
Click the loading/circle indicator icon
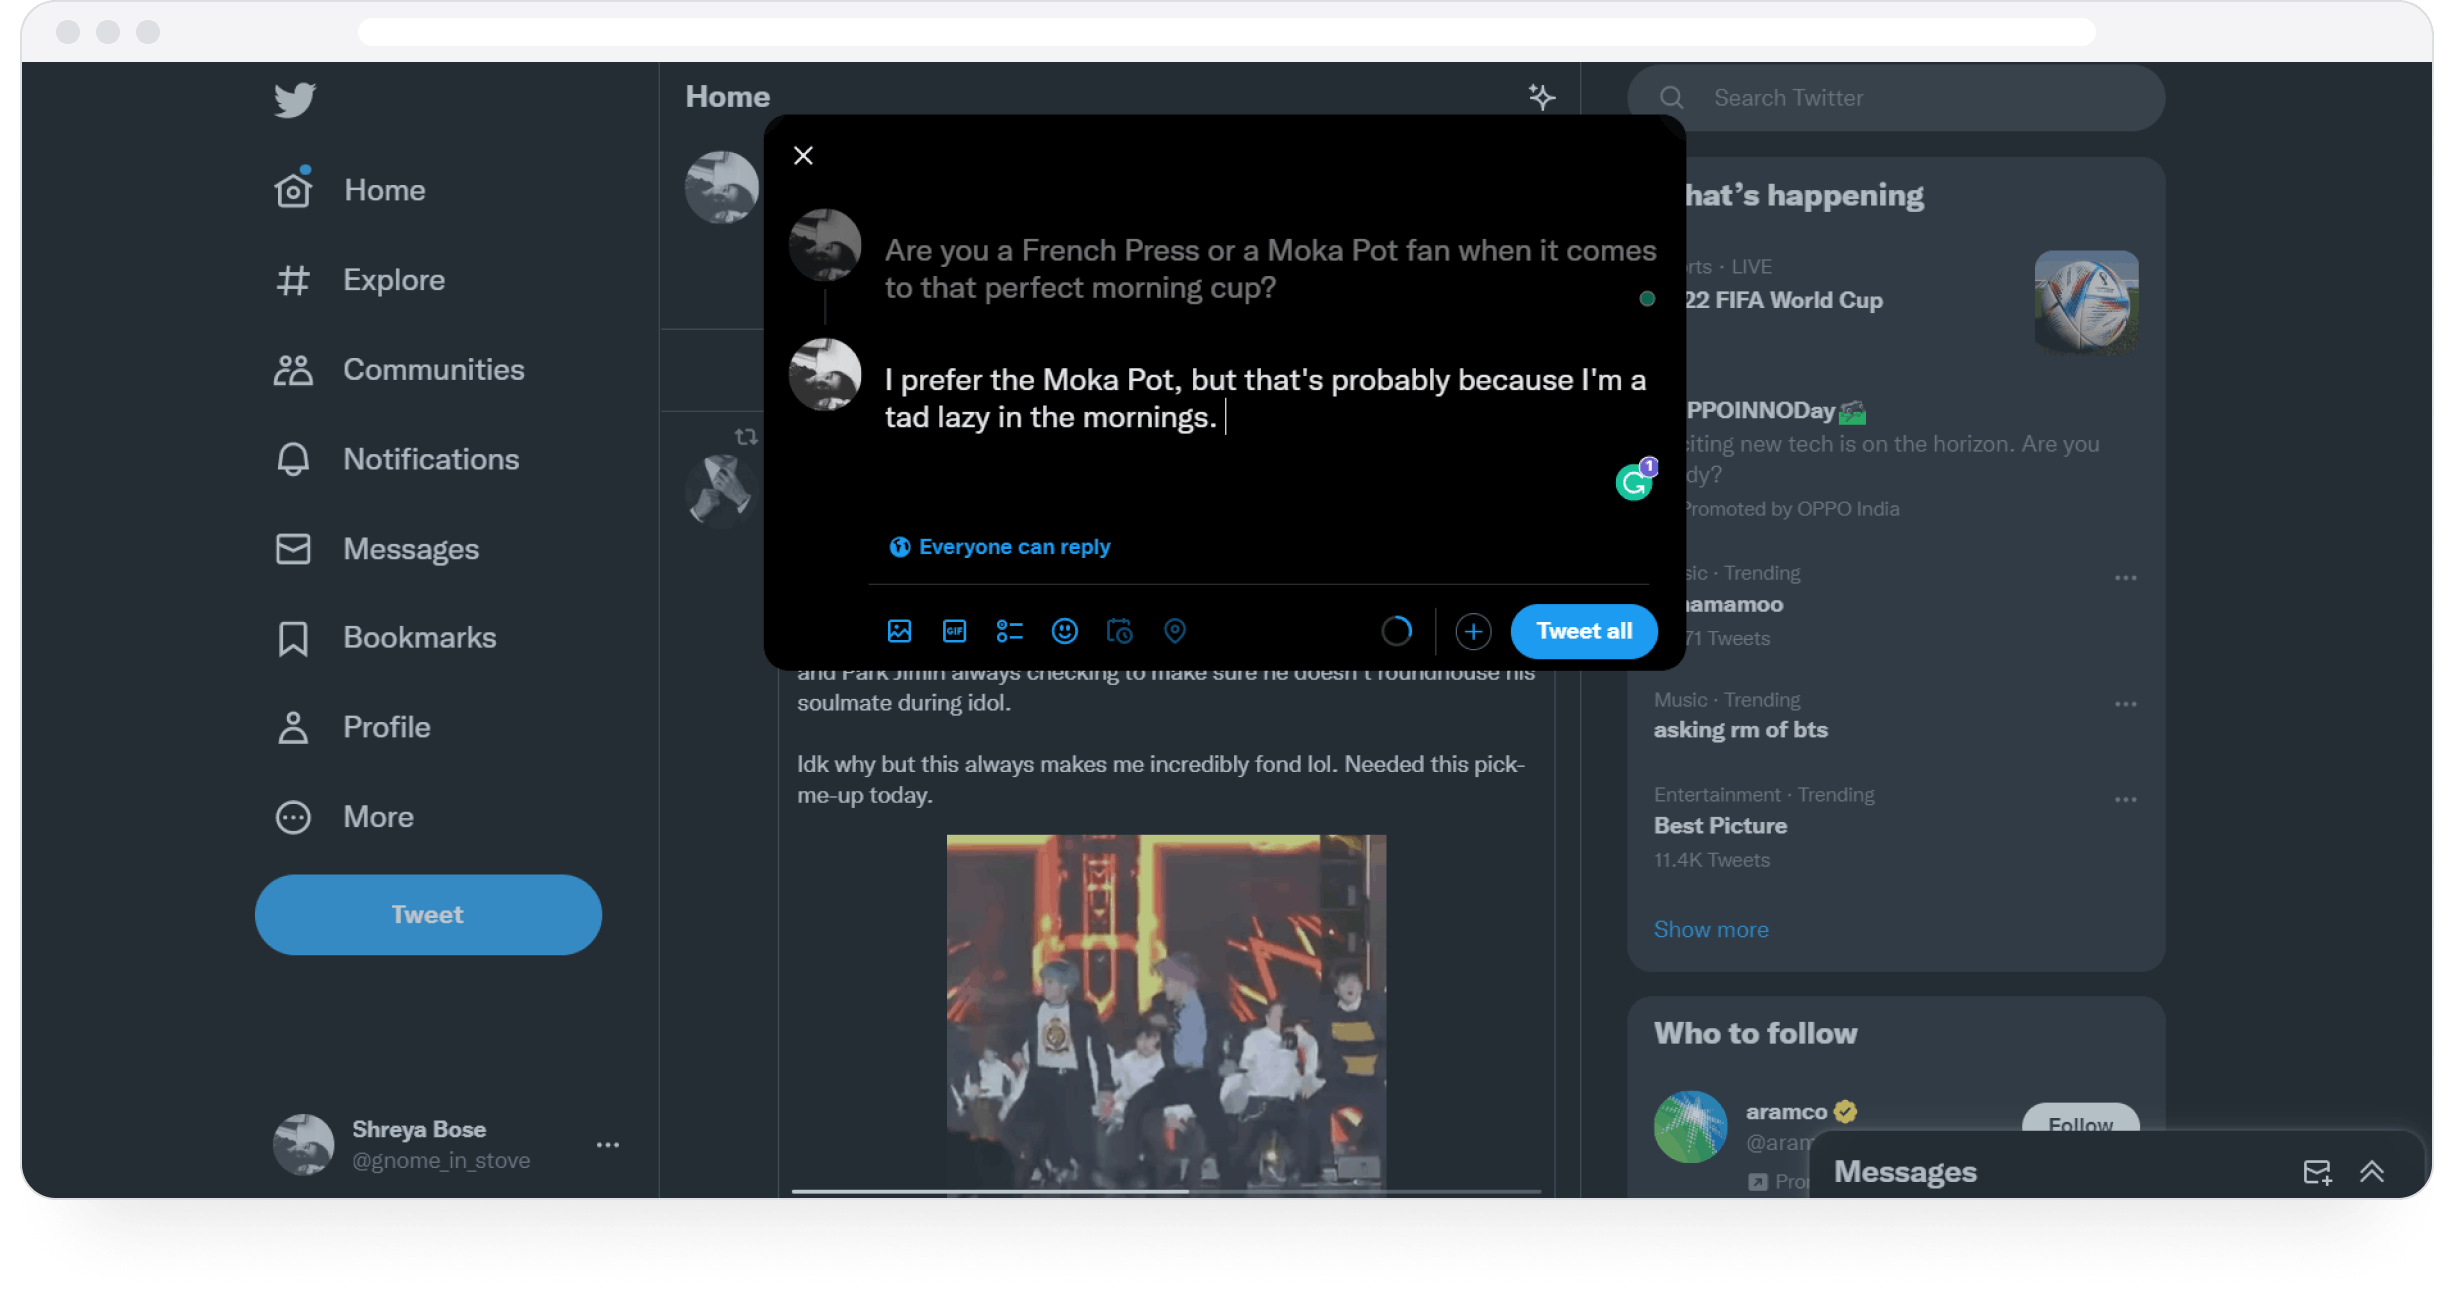[x=1397, y=630]
